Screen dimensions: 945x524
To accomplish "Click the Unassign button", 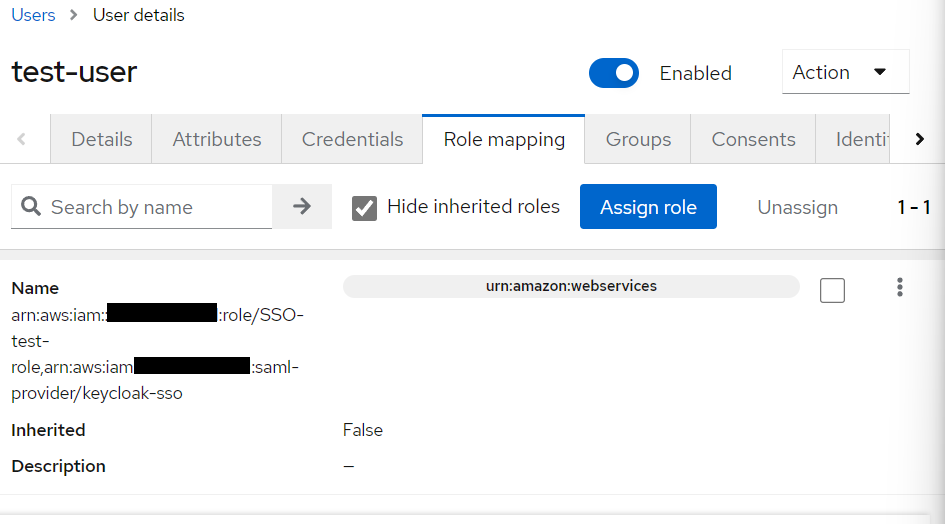I will coord(797,207).
